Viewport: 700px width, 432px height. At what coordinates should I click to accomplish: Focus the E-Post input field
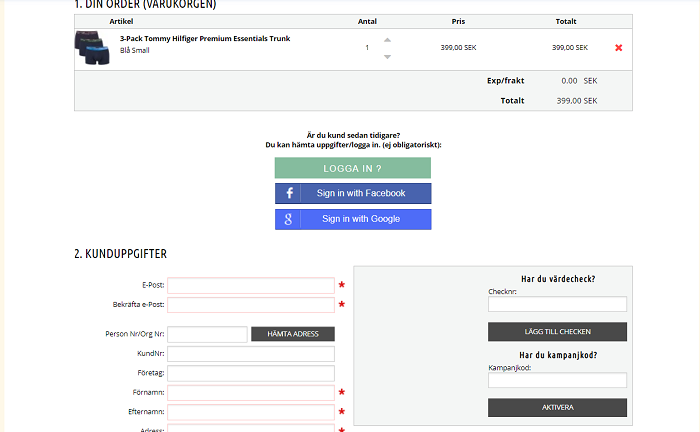click(x=250, y=285)
